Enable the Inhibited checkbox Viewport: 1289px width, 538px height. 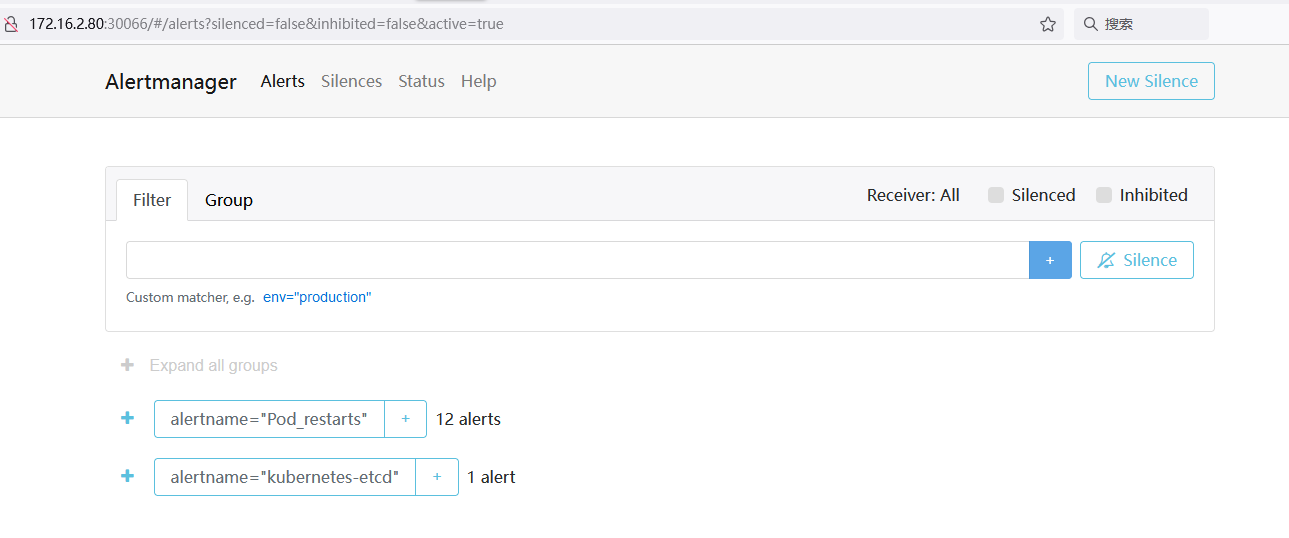coord(1104,195)
